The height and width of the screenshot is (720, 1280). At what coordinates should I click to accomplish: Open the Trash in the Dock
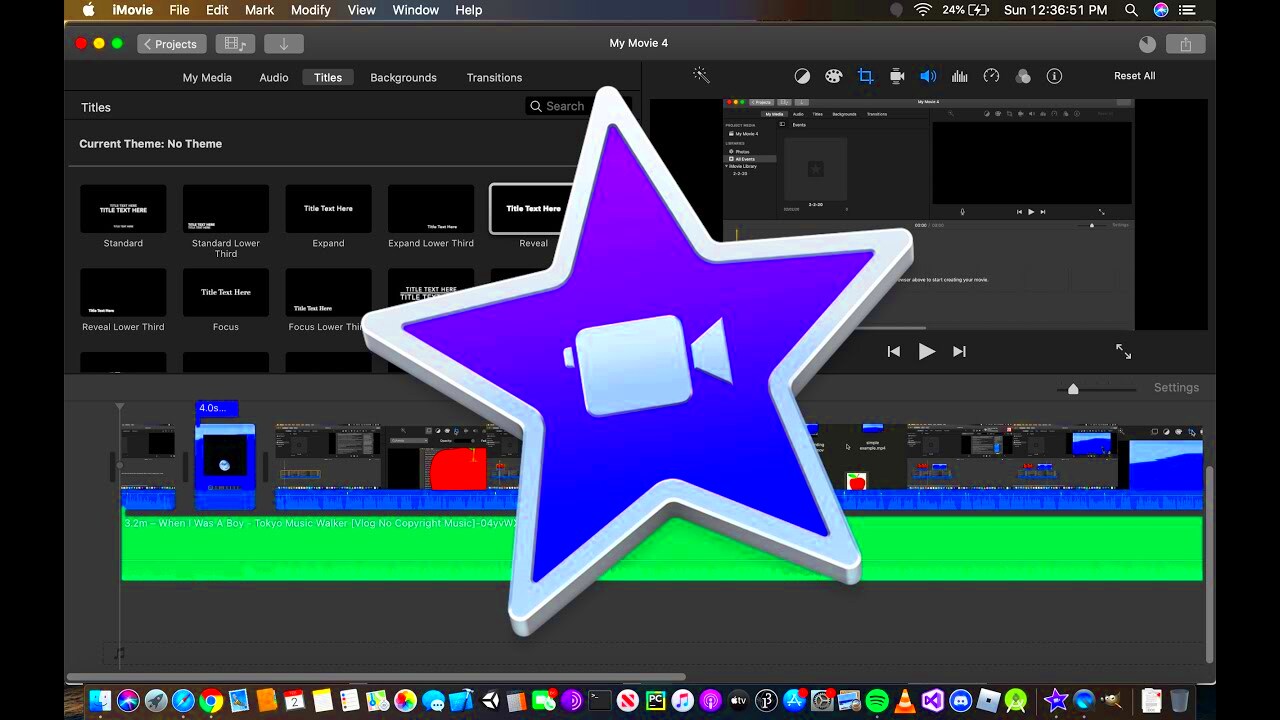click(1179, 701)
